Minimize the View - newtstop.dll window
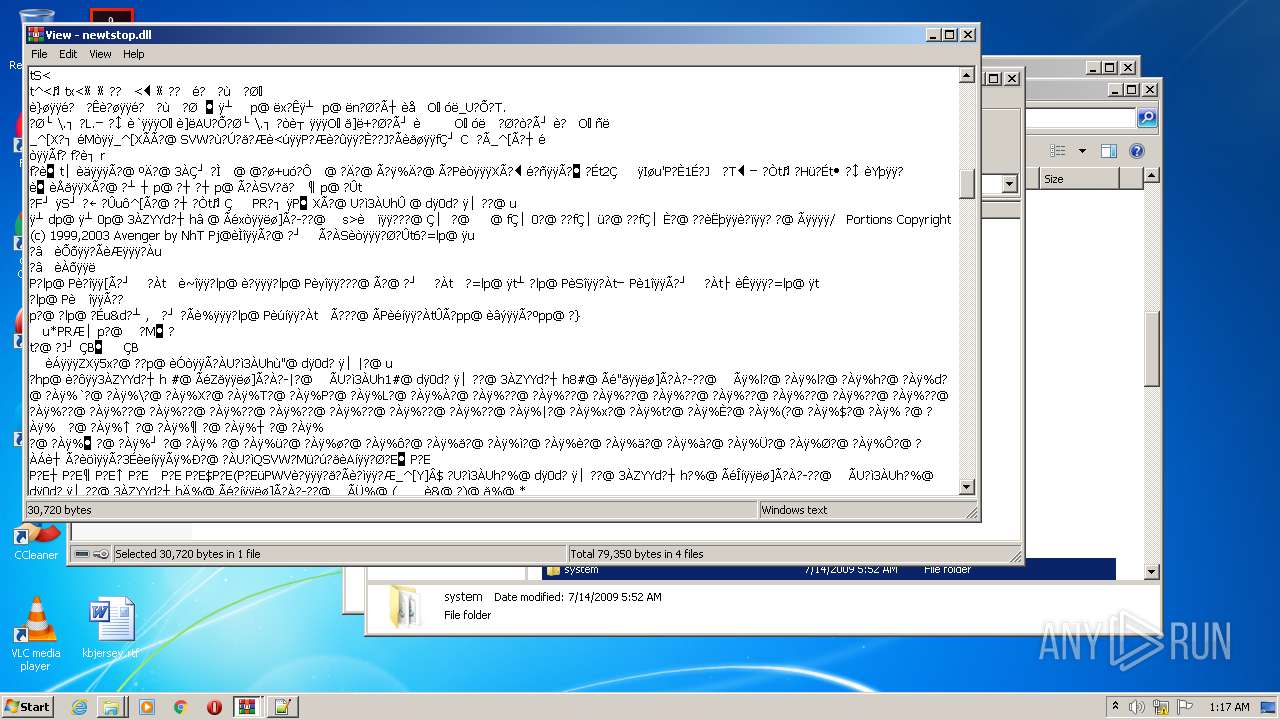 [931, 34]
